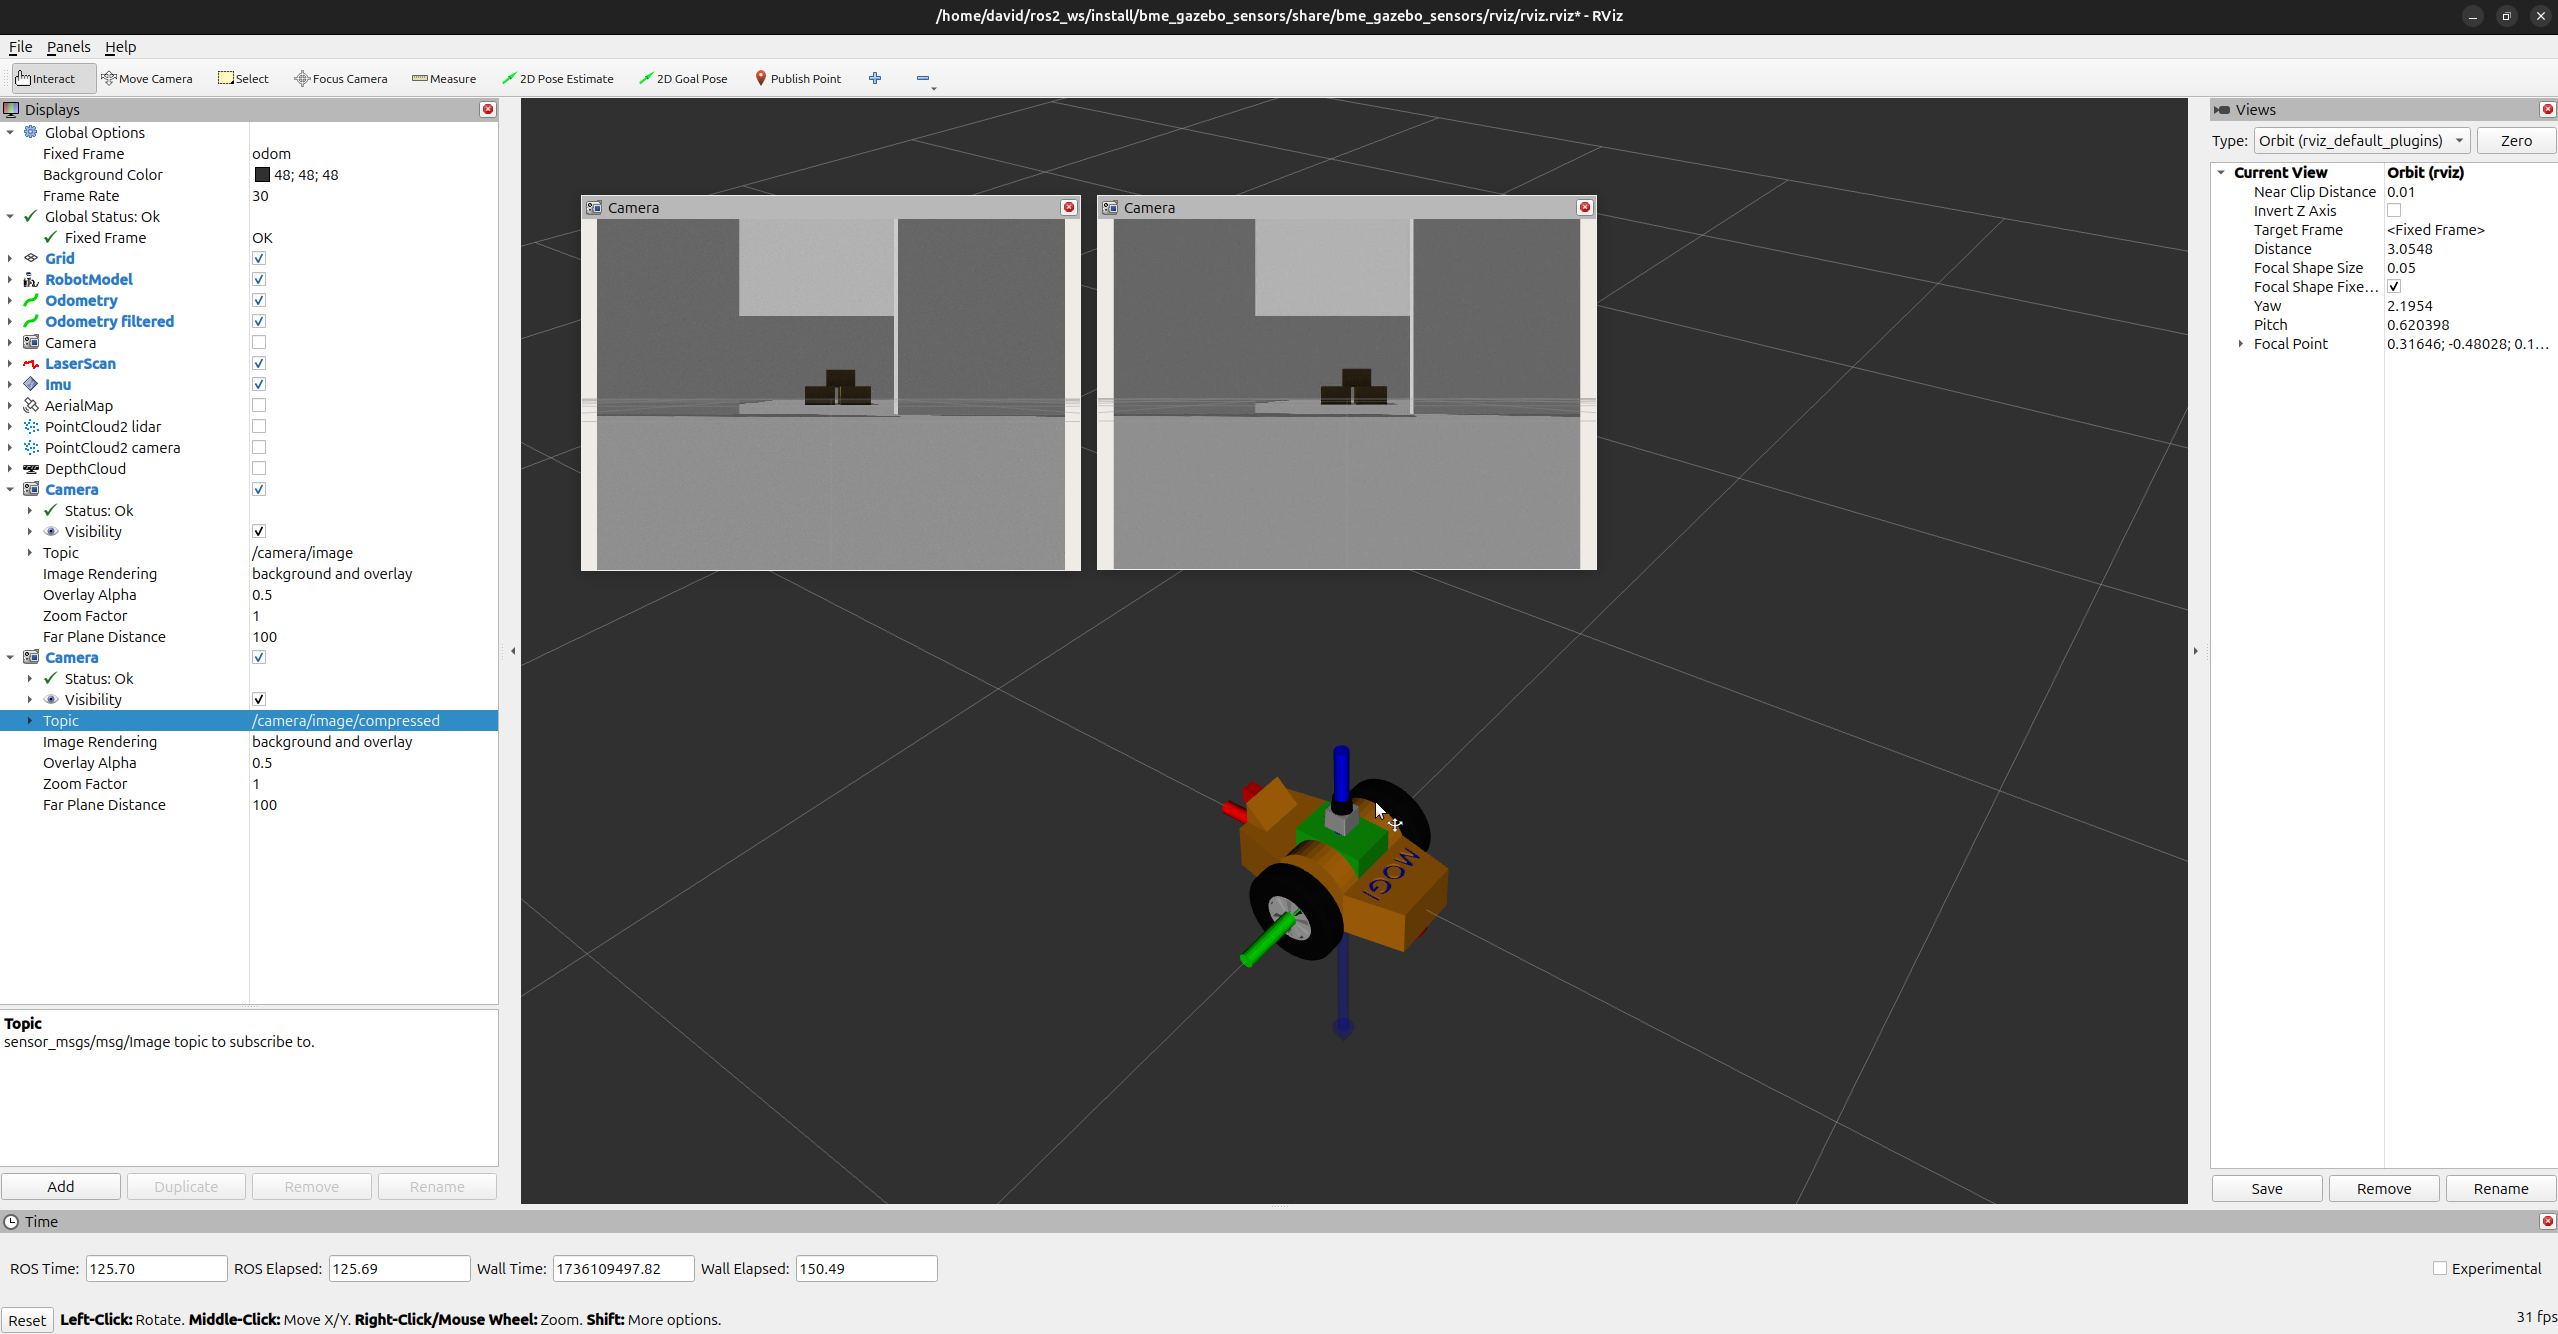Image resolution: width=2558 pixels, height=1334 pixels.
Task: Open the Panels menu
Action: [x=68, y=47]
